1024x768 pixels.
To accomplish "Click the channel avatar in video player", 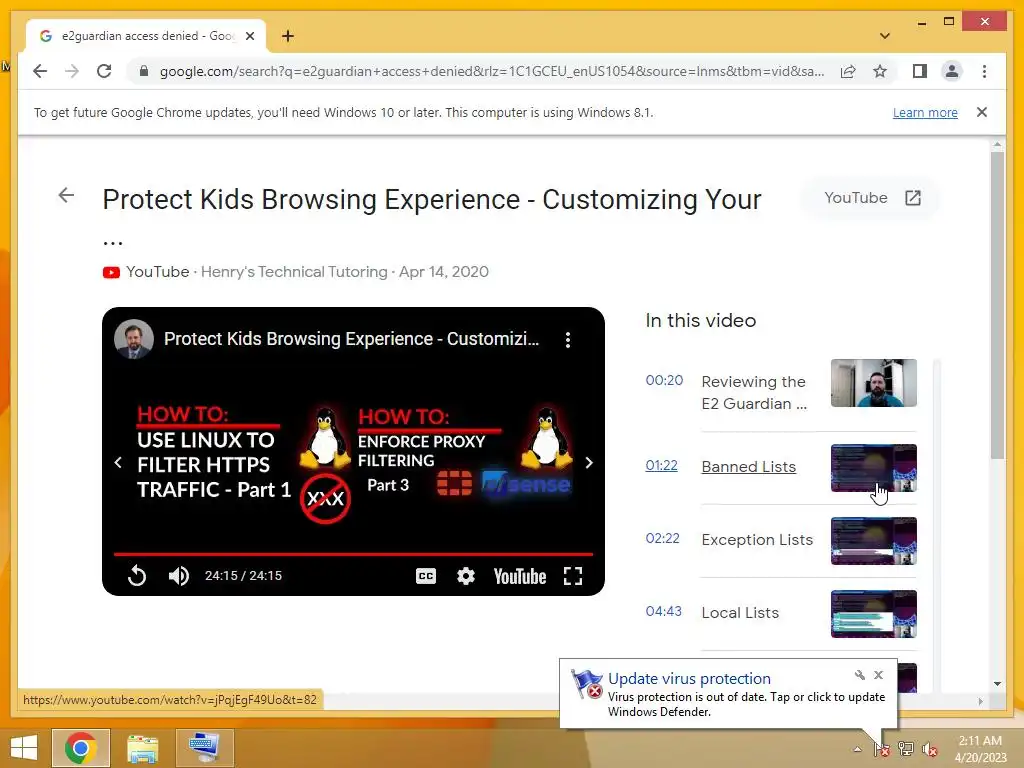I will click(134, 339).
